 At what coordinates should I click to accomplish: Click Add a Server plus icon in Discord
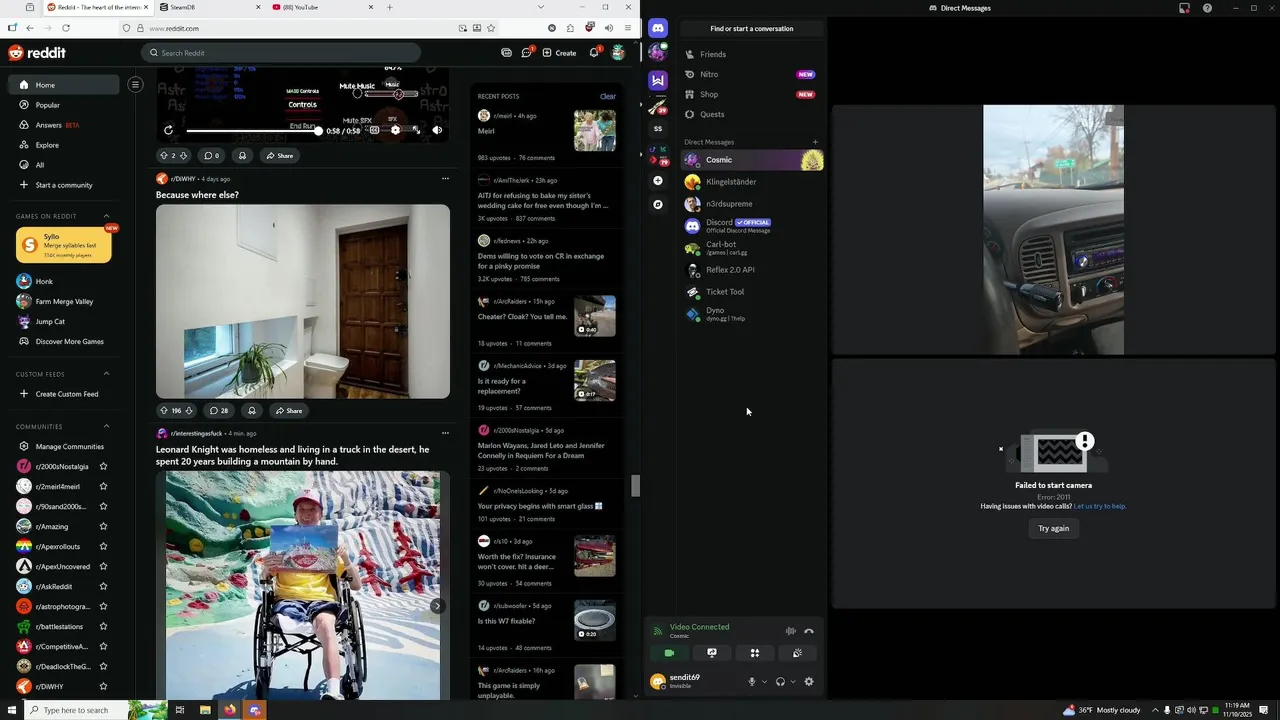pos(657,180)
